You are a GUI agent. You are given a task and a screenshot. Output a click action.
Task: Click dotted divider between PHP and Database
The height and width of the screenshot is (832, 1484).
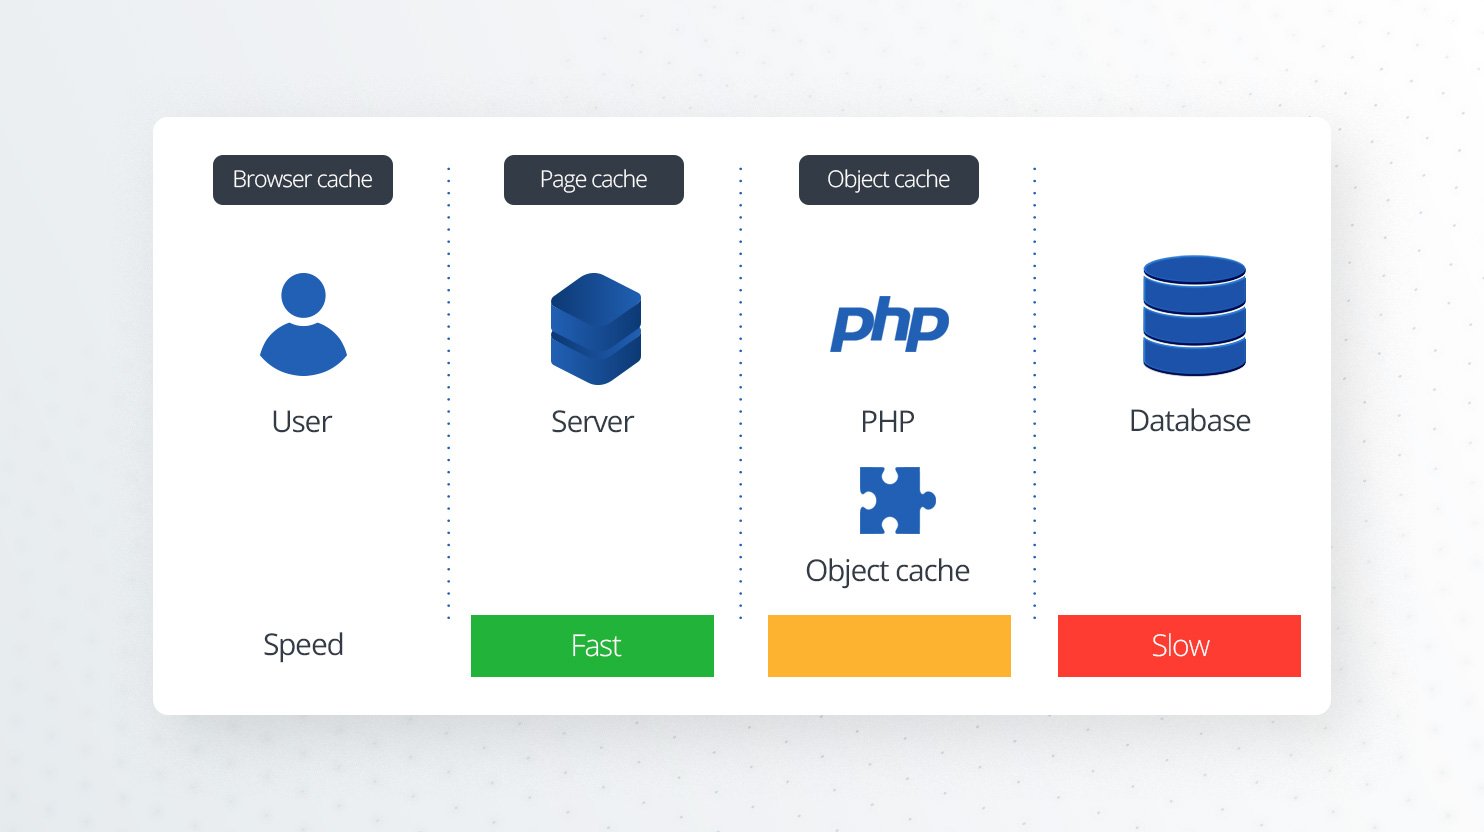coord(1034,390)
